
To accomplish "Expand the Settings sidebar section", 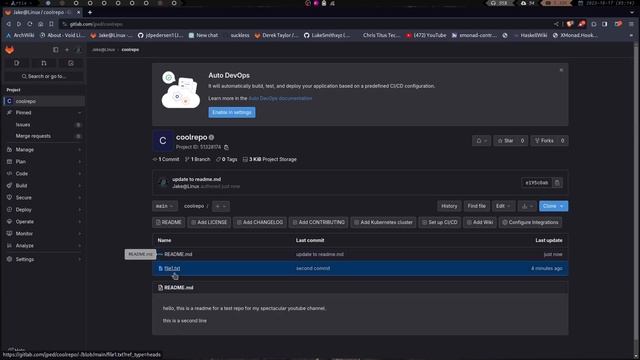I will point(44,259).
